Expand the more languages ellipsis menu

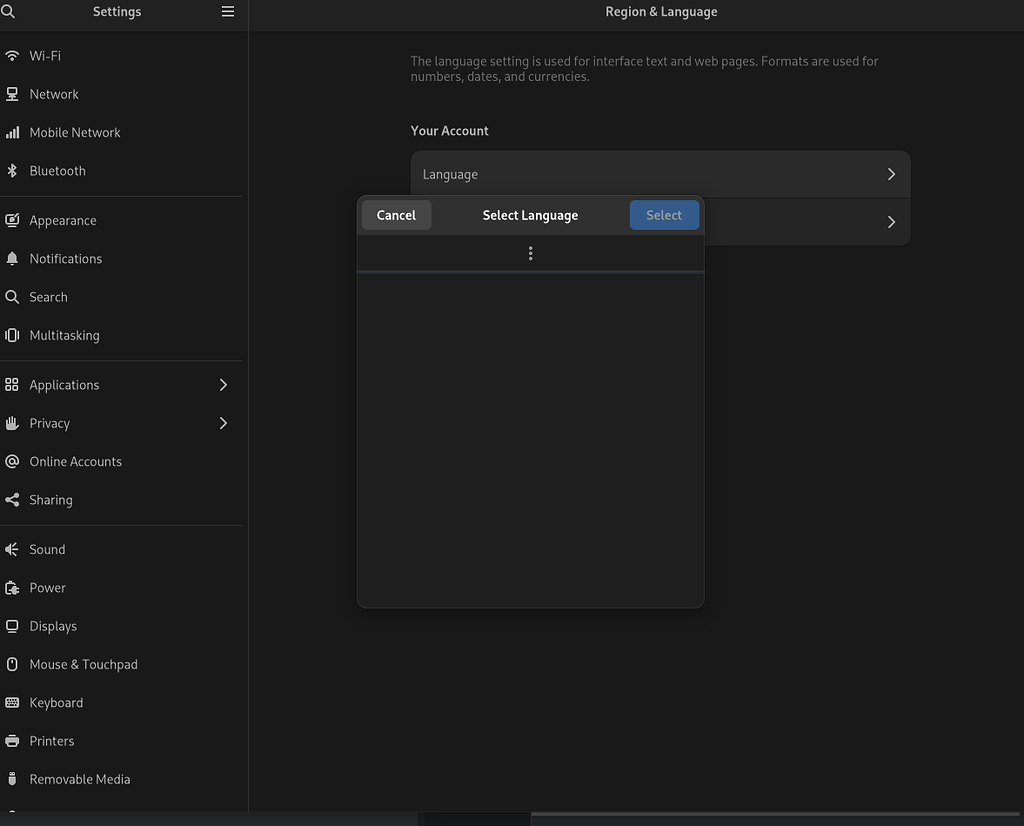point(530,253)
